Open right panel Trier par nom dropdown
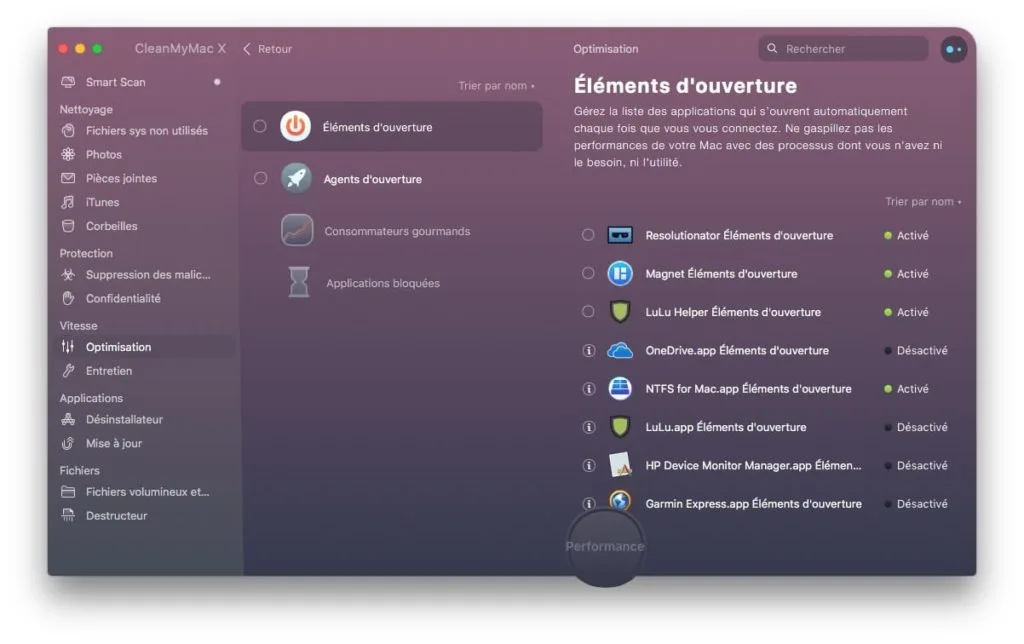This screenshot has width=1024, height=644. point(923,202)
